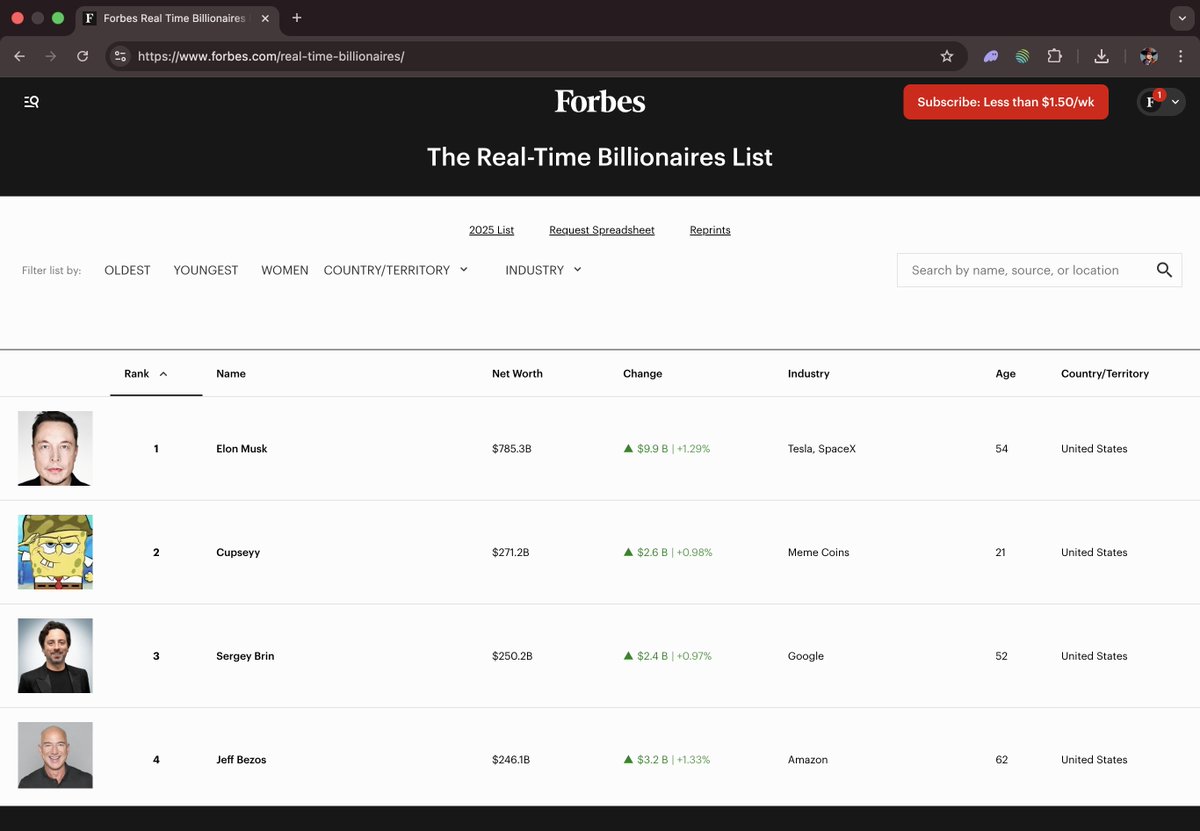Open the Jeff Bezos name entry
The image size is (1200, 831).
click(241, 760)
